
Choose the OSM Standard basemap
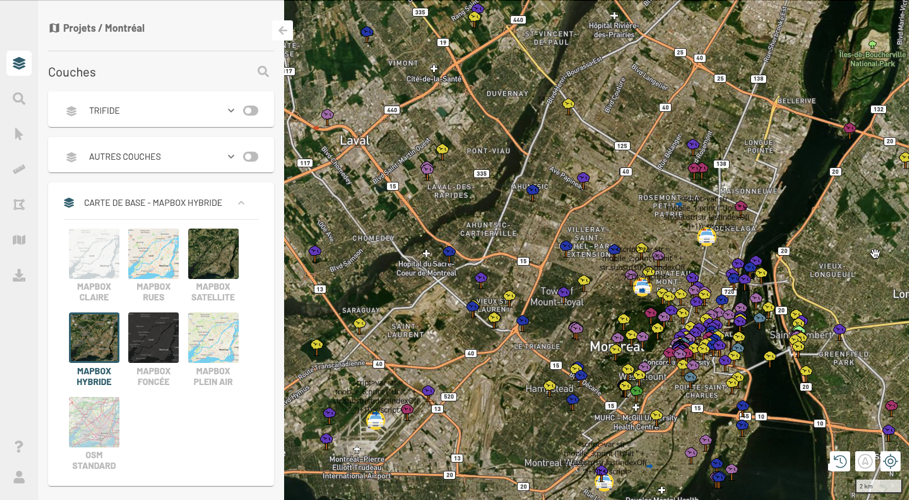click(94, 422)
